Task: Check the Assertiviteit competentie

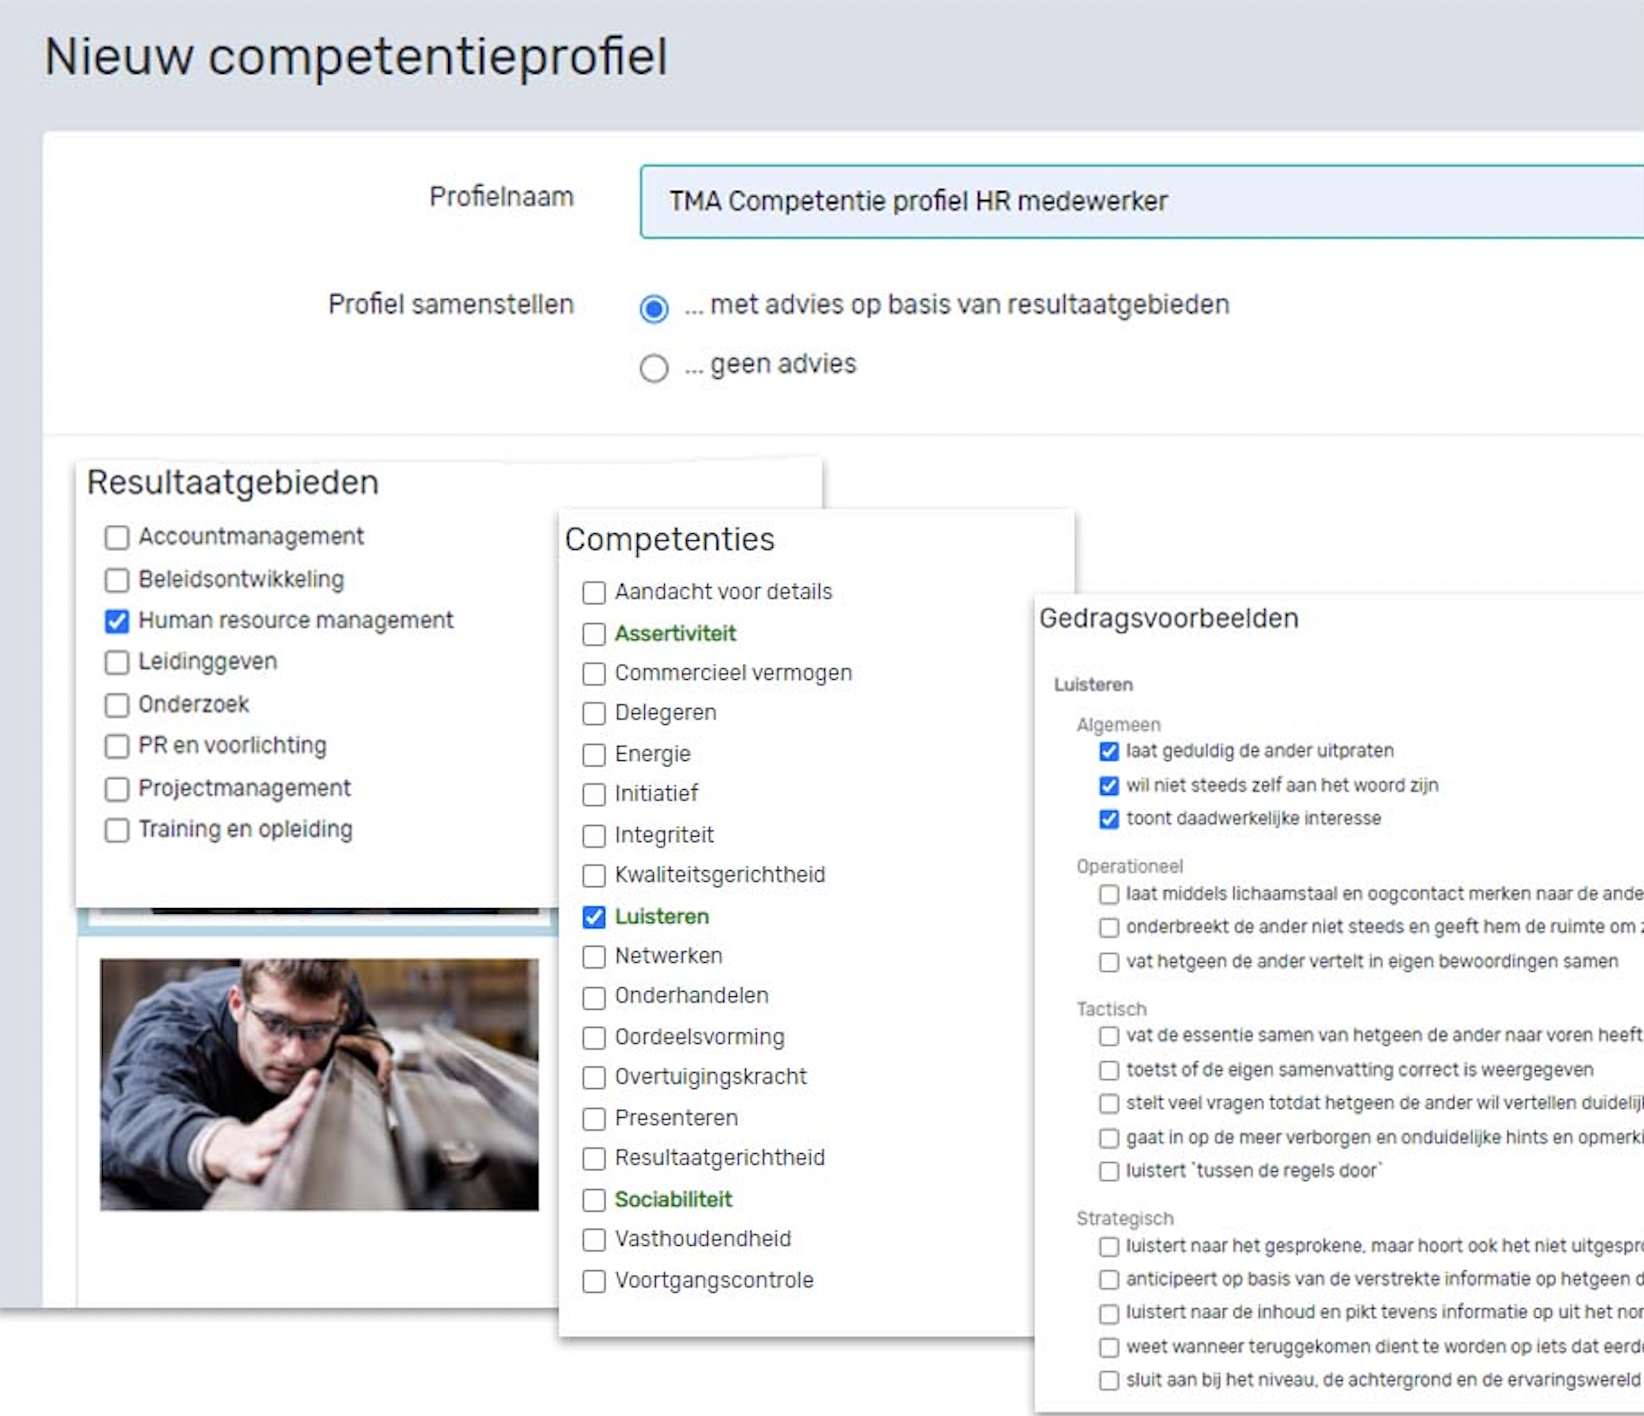Action: point(593,634)
